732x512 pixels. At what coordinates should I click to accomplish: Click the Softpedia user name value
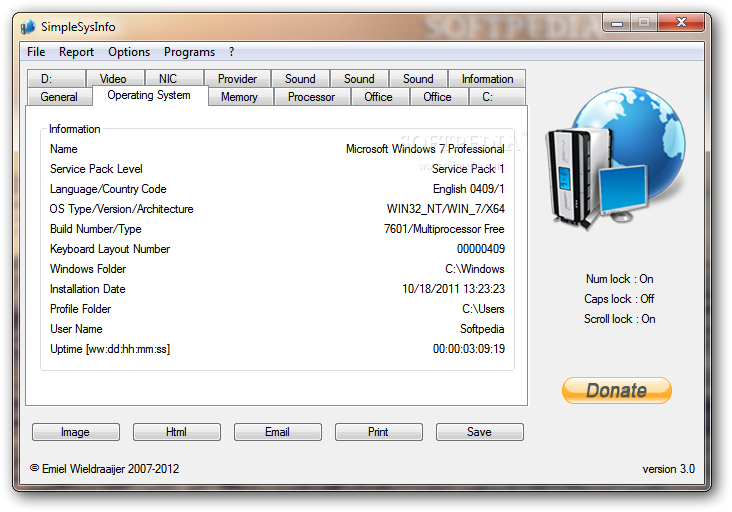[482, 329]
